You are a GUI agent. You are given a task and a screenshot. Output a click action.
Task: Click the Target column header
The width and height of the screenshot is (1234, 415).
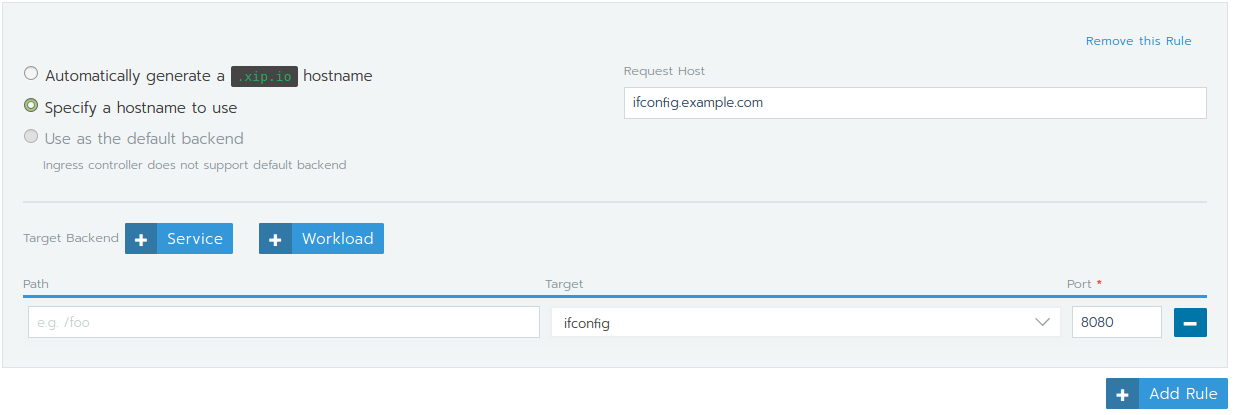pyautogui.click(x=564, y=284)
